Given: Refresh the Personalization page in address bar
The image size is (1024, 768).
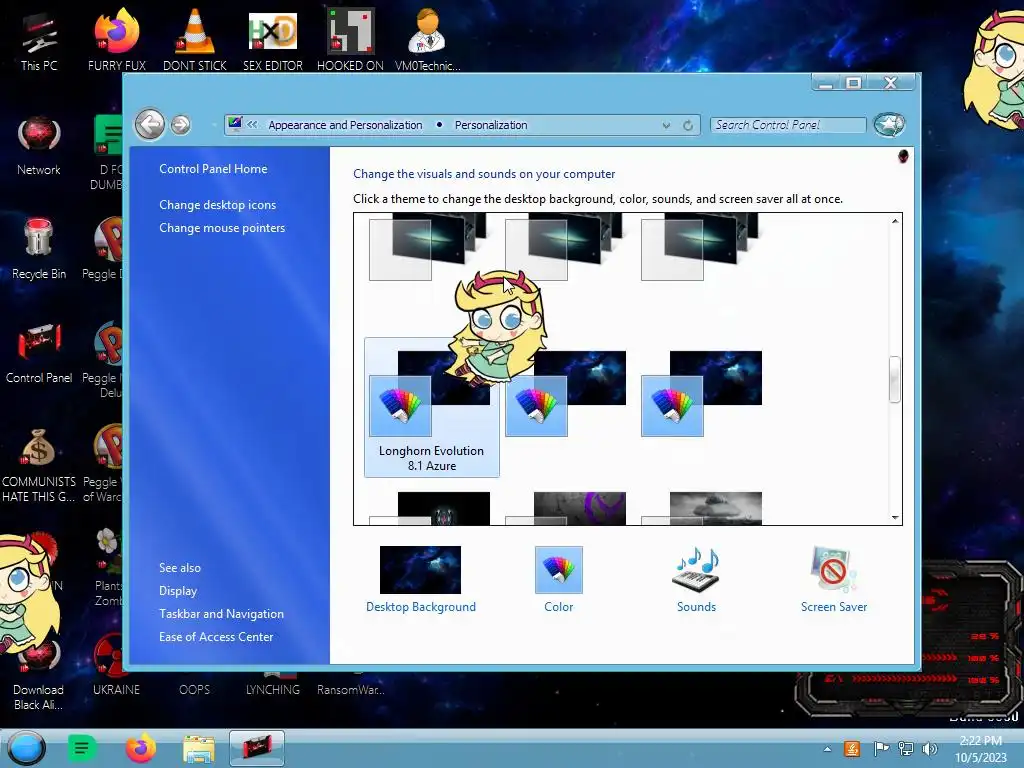Looking at the screenshot, I should click(688, 125).
